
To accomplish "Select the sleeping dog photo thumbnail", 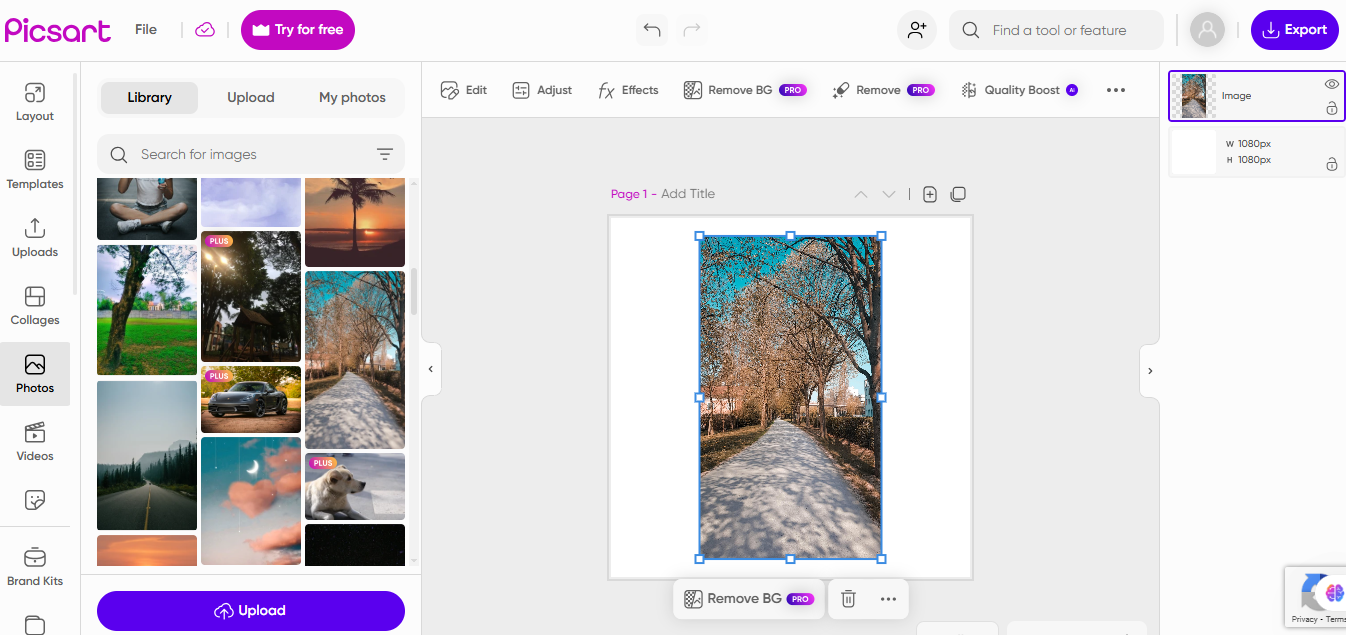I will (x=355, y=486).
